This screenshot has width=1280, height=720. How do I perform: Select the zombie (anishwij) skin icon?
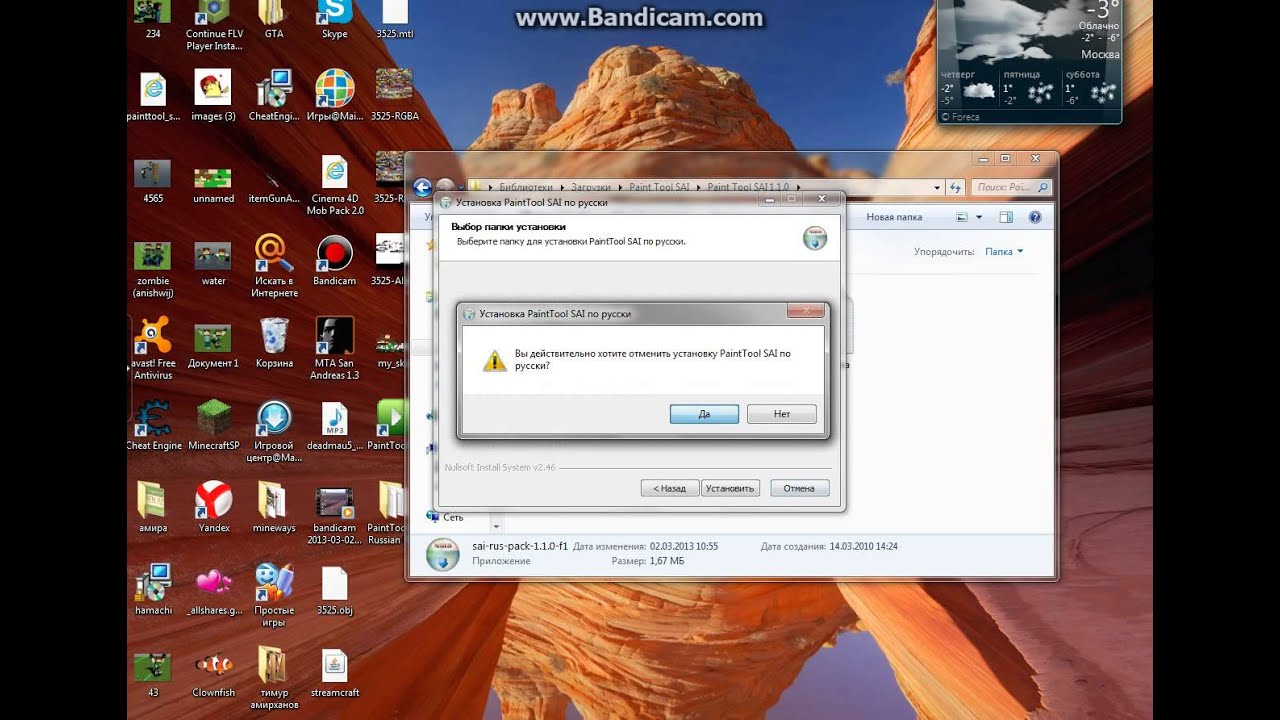point(153,267)
